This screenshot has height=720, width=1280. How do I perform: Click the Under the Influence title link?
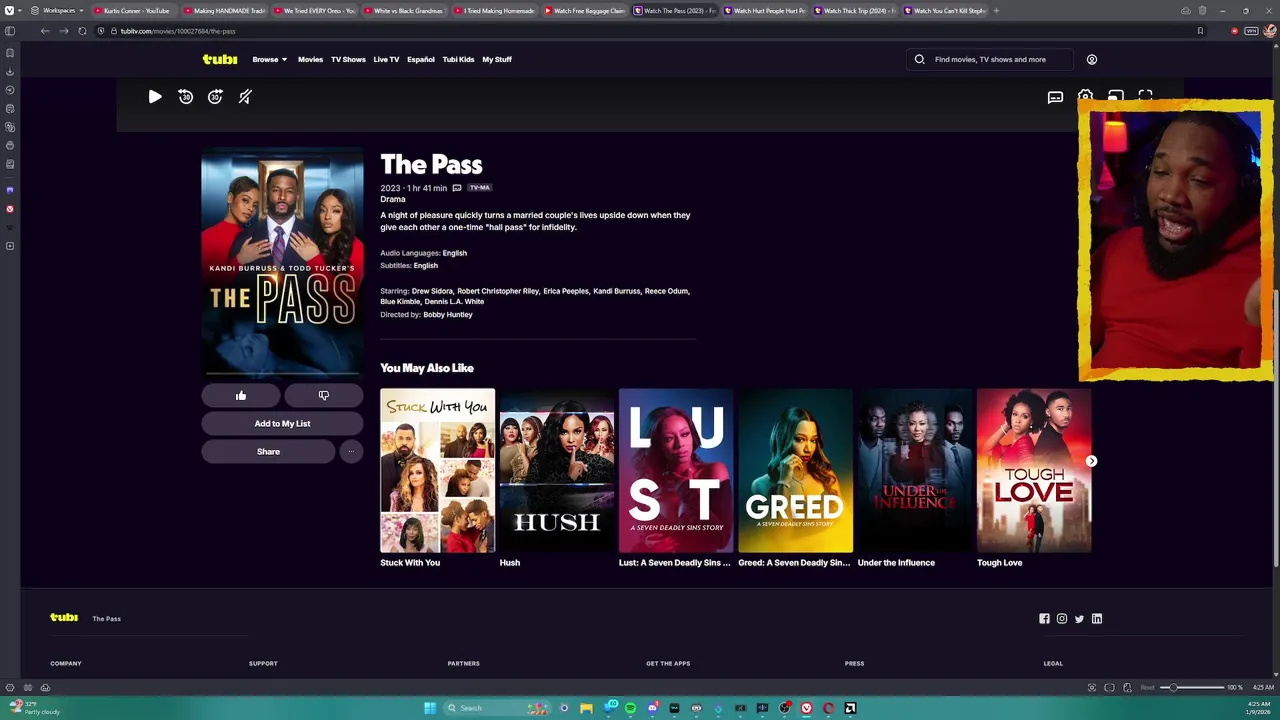[896, 563]
